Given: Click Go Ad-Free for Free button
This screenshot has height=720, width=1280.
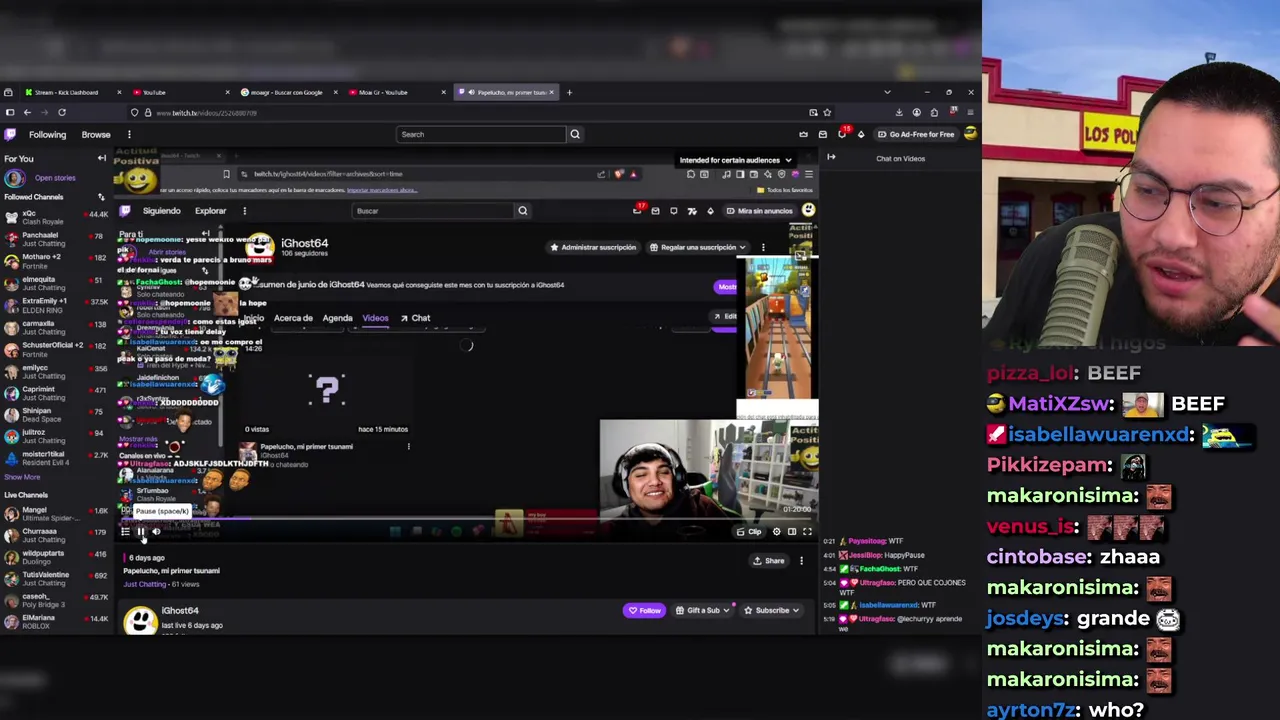Looking at the screenshot, I should (916, 134).
